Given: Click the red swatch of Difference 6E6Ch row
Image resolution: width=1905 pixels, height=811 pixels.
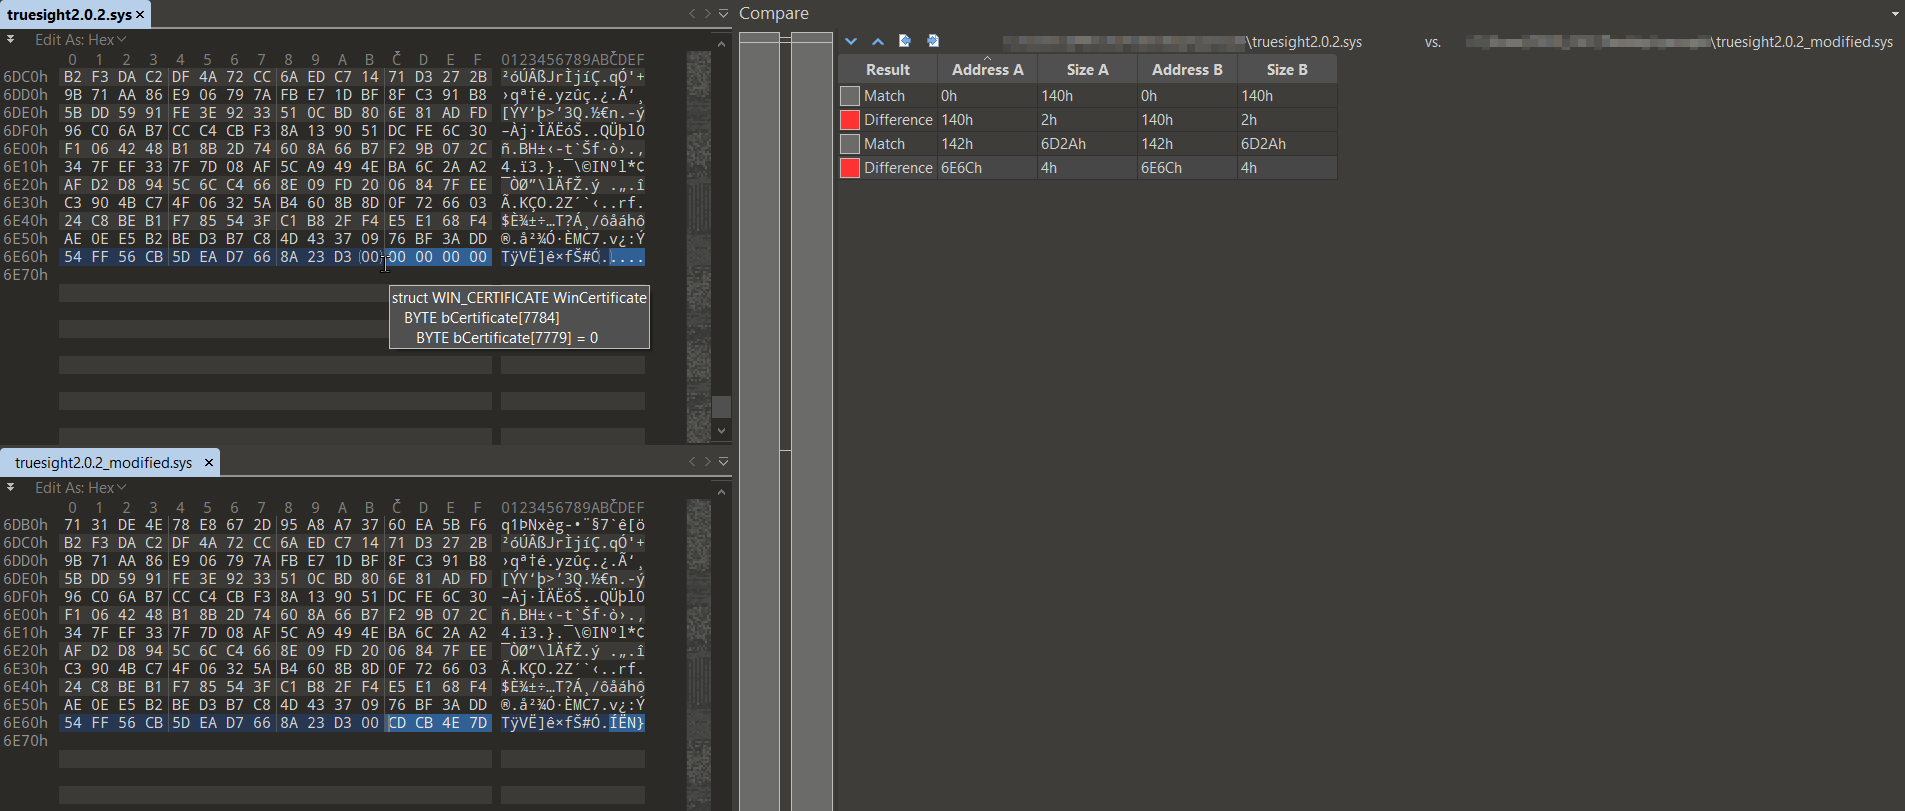Looking at the screenshot, I should click(850, 168).
